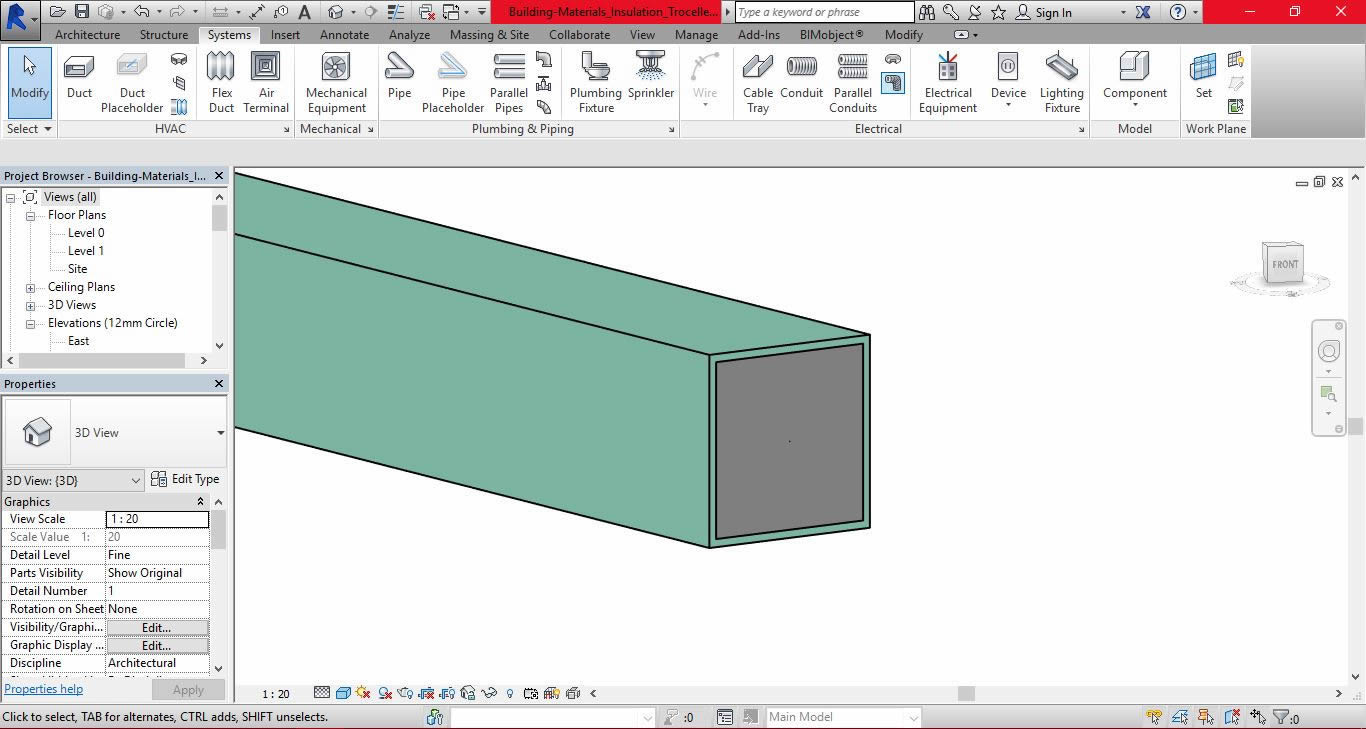The width and height of the screenshot is (1366, 729).
Task: Select the Duct Placeholder tool
Action: tap(131, 84)
